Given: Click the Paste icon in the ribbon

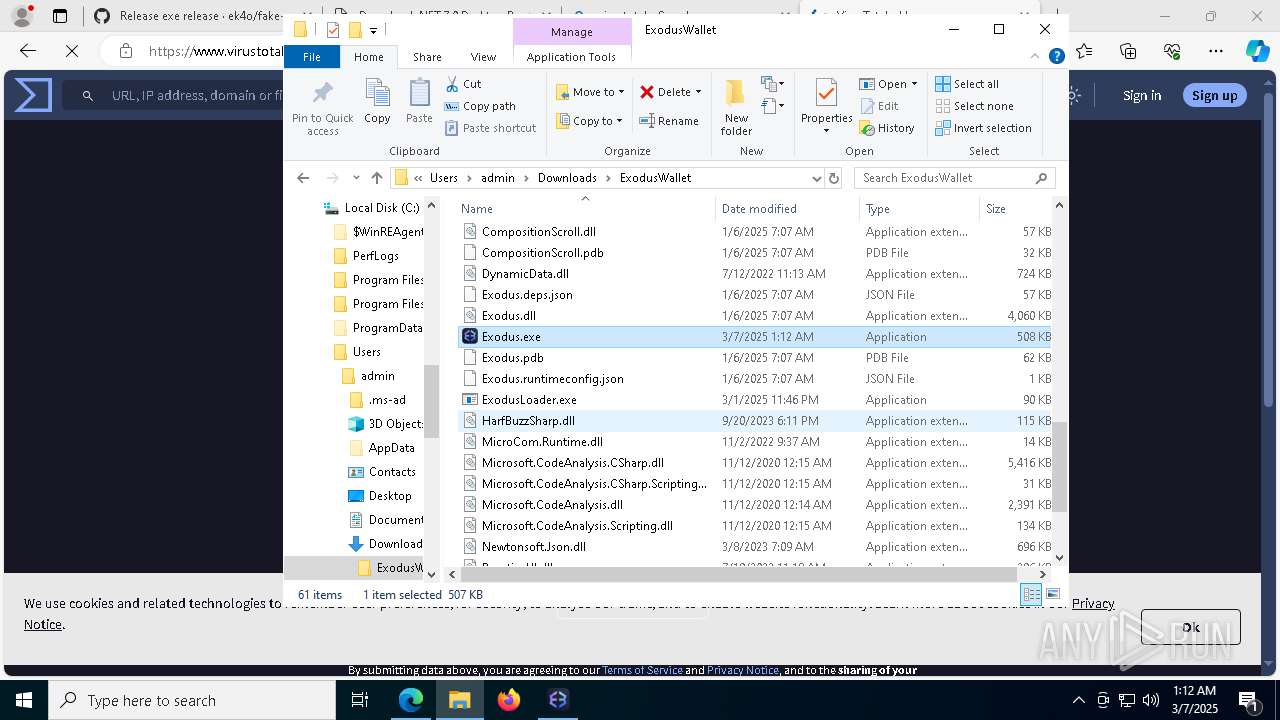Looking at the screenshot, I should [419, 102].
